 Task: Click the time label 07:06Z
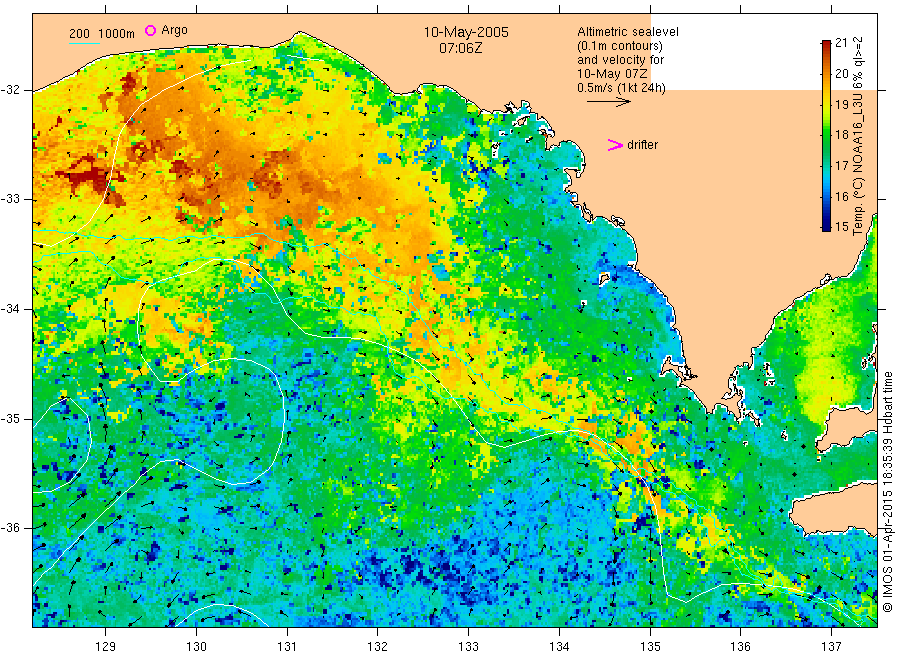[x=460, y=48]
